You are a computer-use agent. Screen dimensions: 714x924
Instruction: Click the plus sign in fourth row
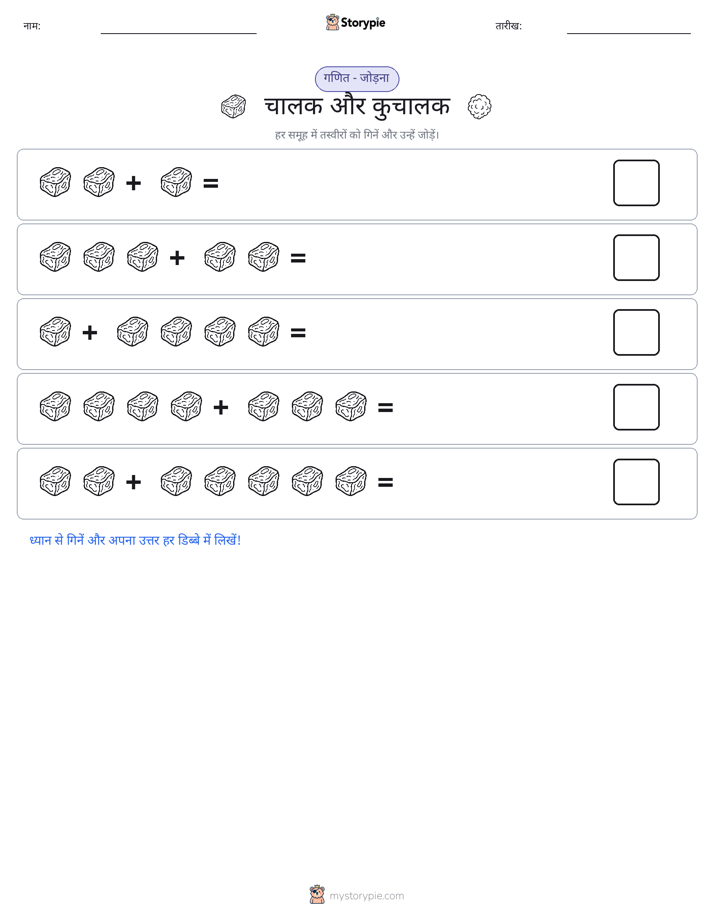(x=221, y=407)
